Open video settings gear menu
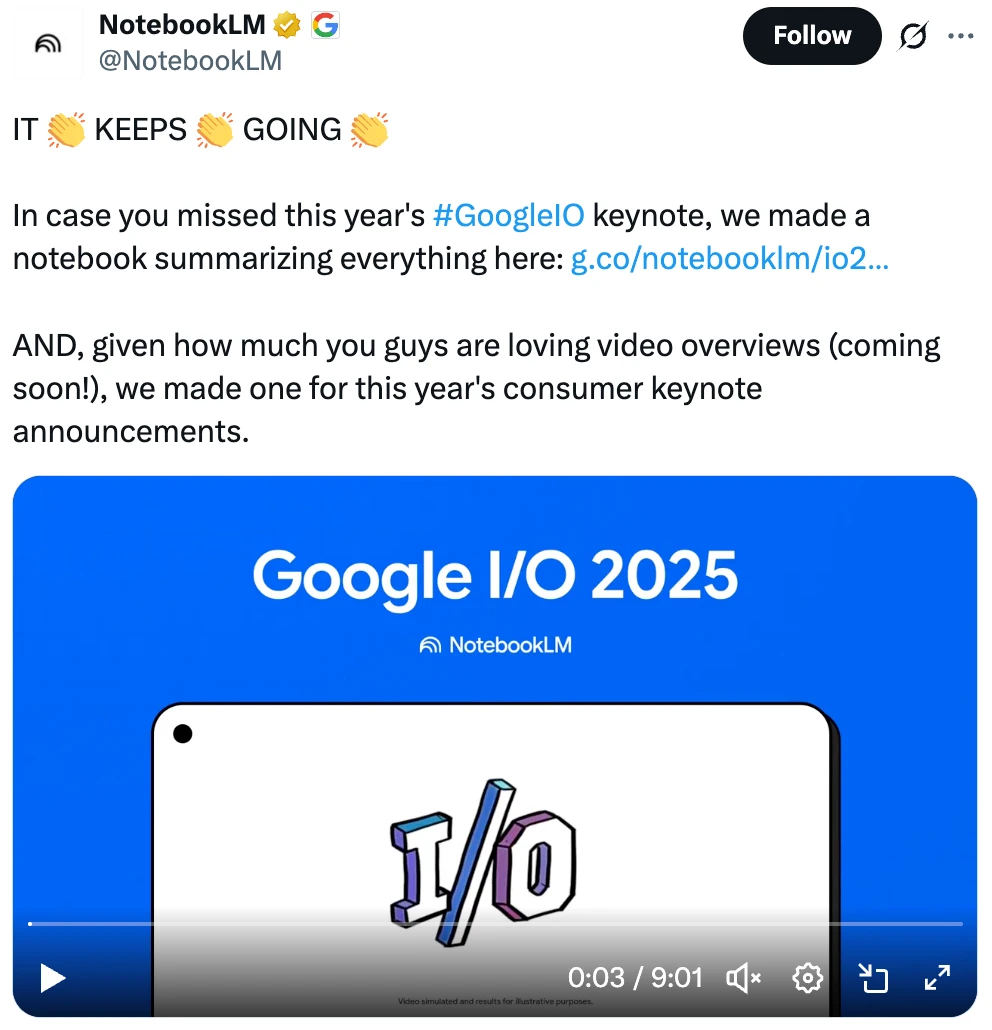Screen dimensions: 992x1030 (807, 978)
